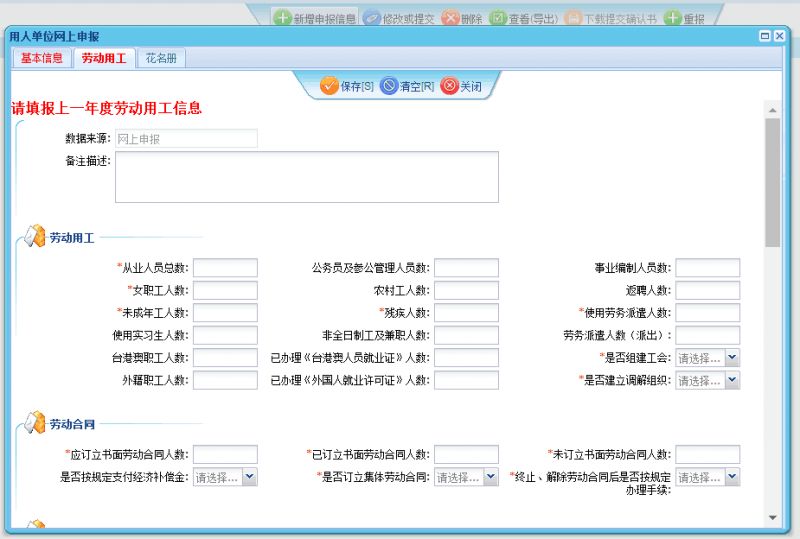Click the 女职工人数 input field
This screenshot has height=539, width=800.
coord(225,290)
